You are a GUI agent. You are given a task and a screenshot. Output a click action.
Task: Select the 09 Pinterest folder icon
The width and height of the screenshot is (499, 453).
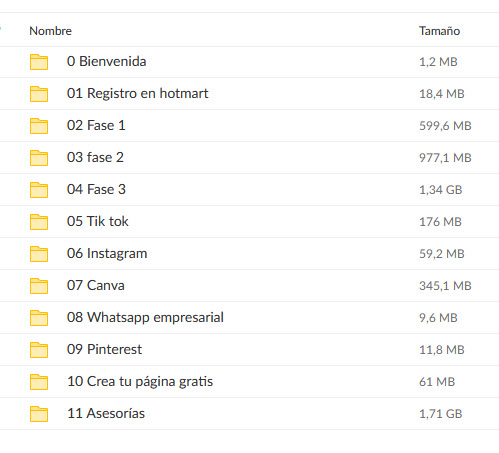click(39, 350)
